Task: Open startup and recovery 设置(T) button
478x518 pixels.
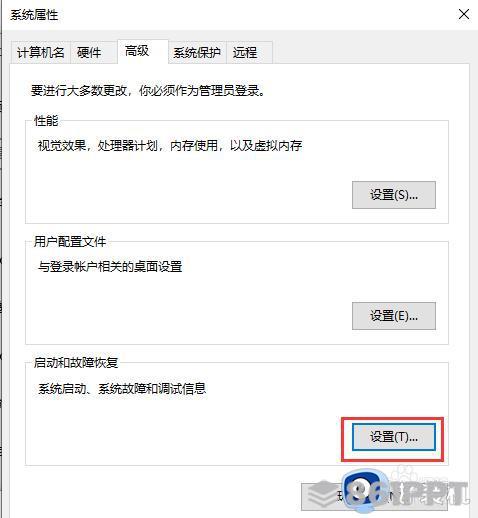Action: pos(394,437)
